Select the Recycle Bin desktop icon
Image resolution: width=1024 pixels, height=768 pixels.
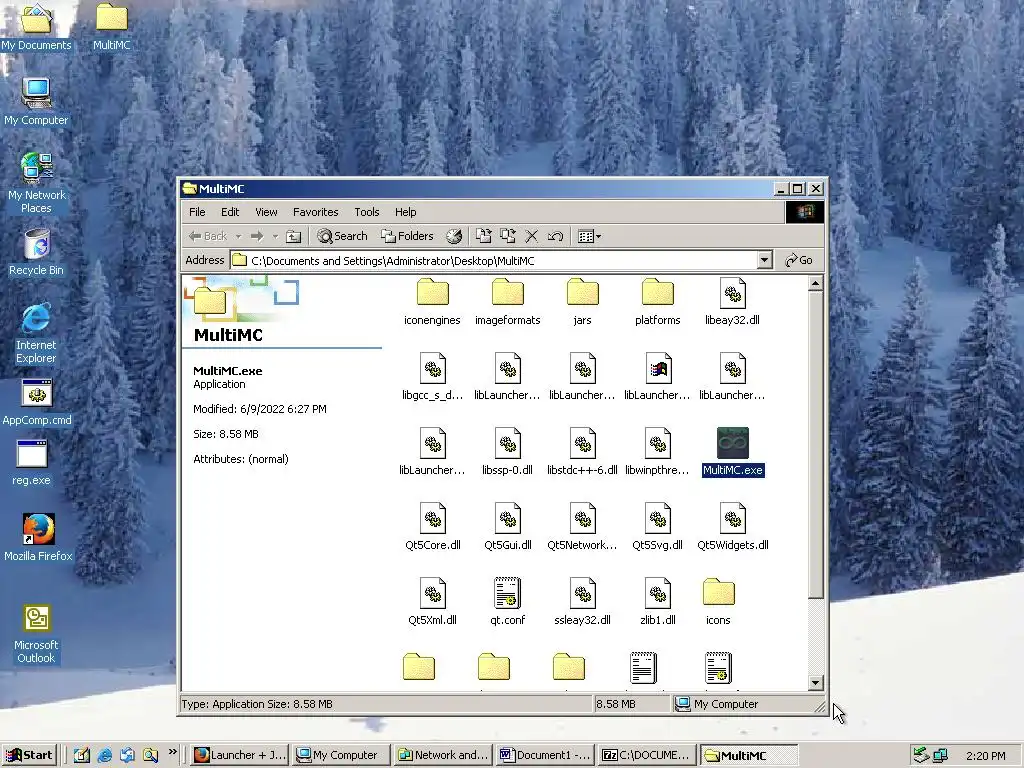(36, 252)
